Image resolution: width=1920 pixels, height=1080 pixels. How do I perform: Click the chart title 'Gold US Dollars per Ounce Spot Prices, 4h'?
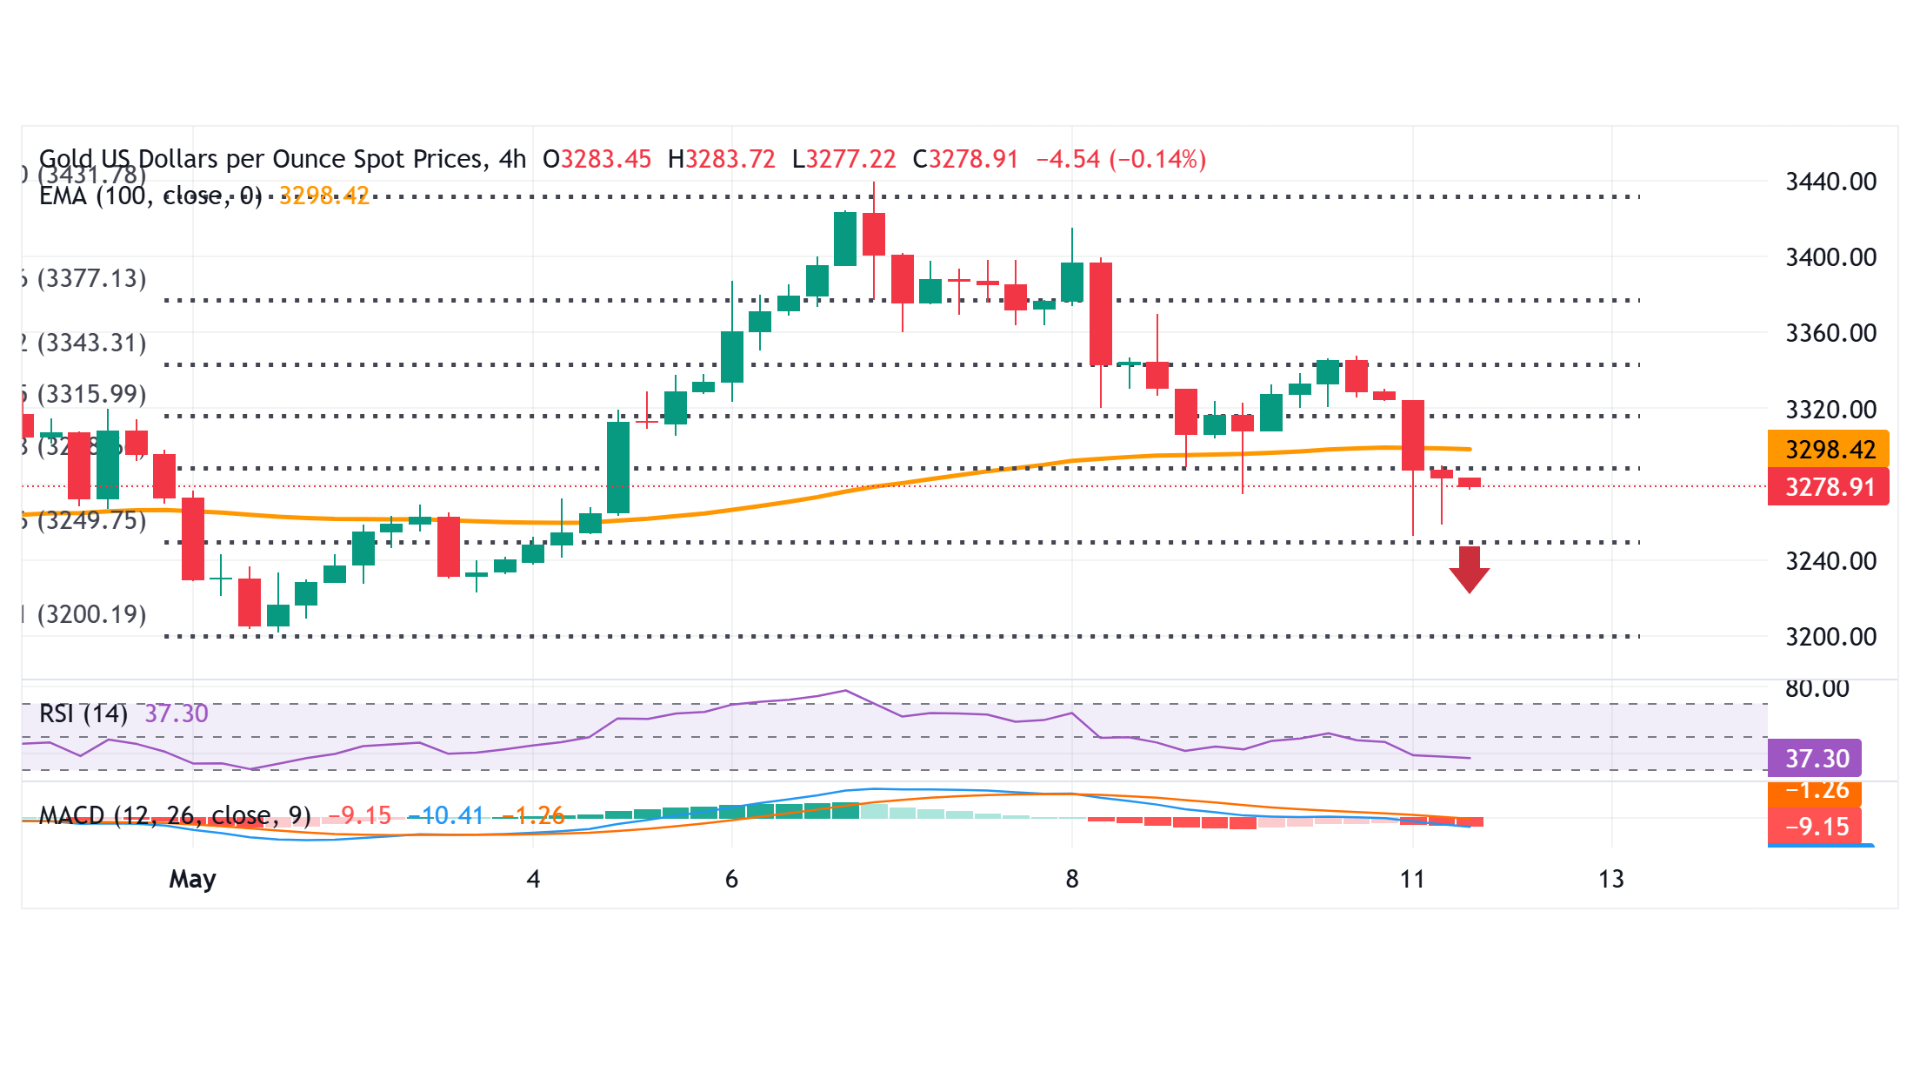click(282, 159)
